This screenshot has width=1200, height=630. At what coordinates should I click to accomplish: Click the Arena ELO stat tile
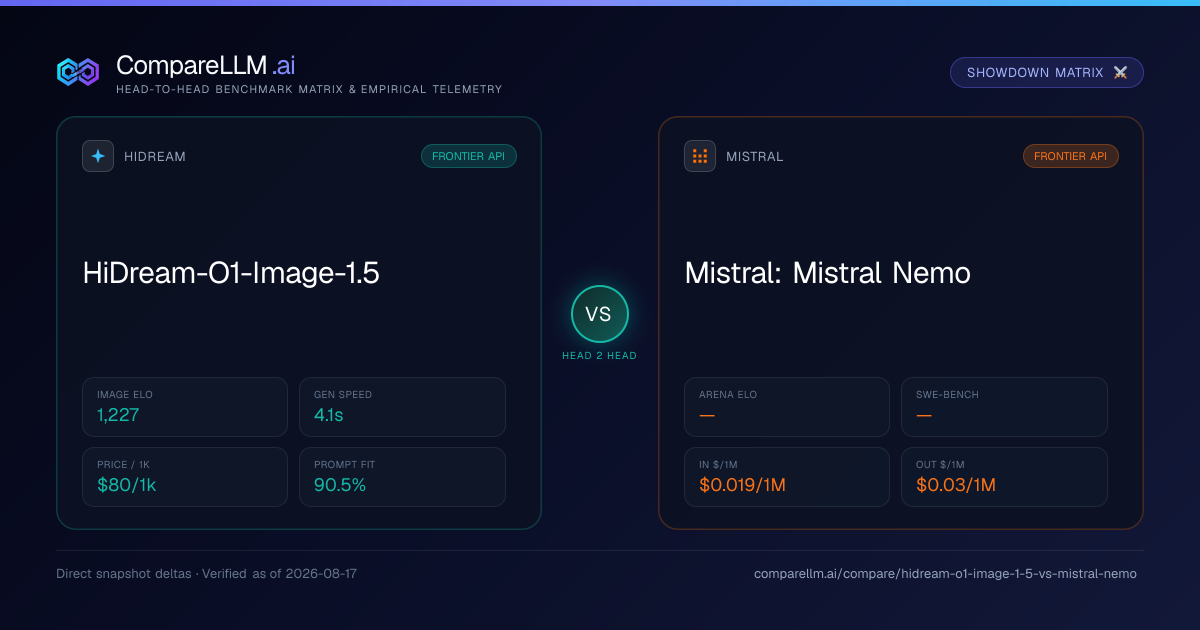tap(787, 407)
